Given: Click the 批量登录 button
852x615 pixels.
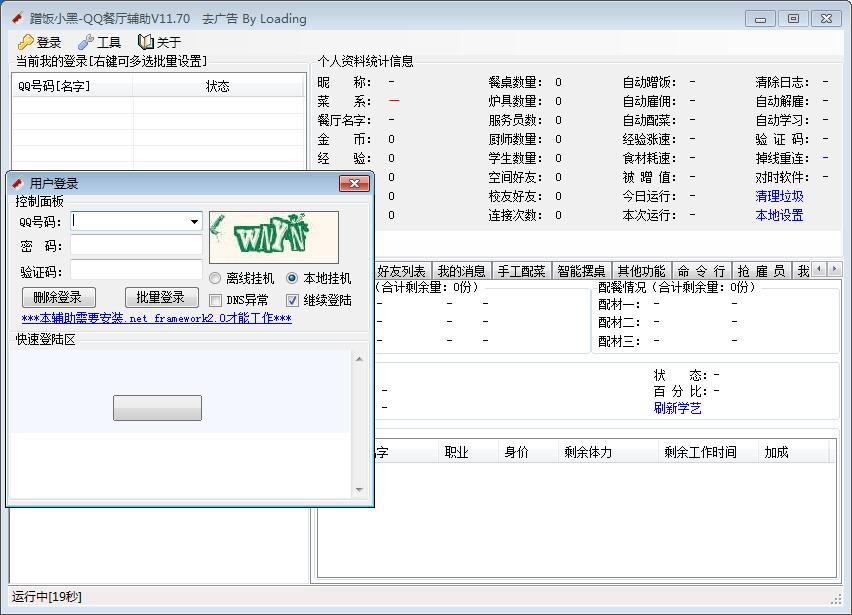Looking at the screenshot, I should click(x=162, y=297).
